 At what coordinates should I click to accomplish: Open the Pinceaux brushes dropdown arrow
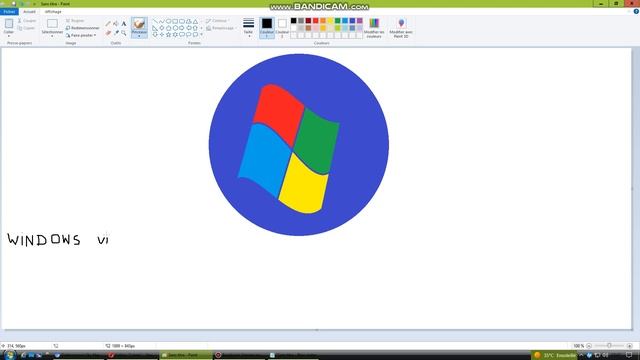[139, 36]
